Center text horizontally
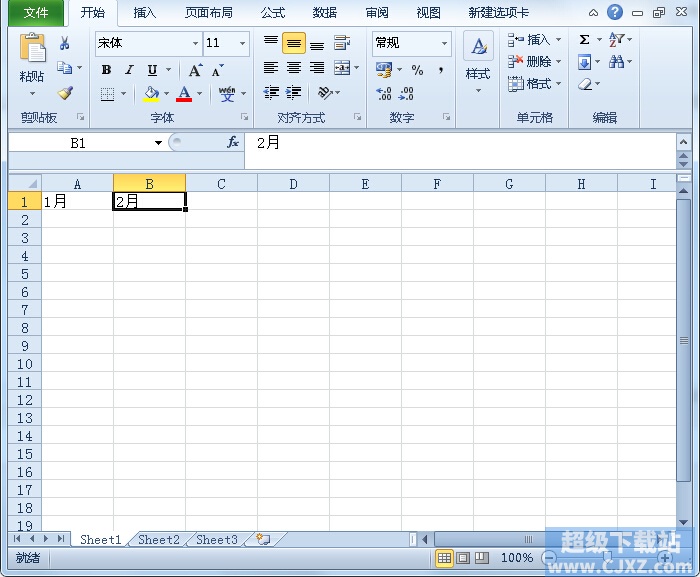This screenshot has width=700, height=577. (294, 67)
